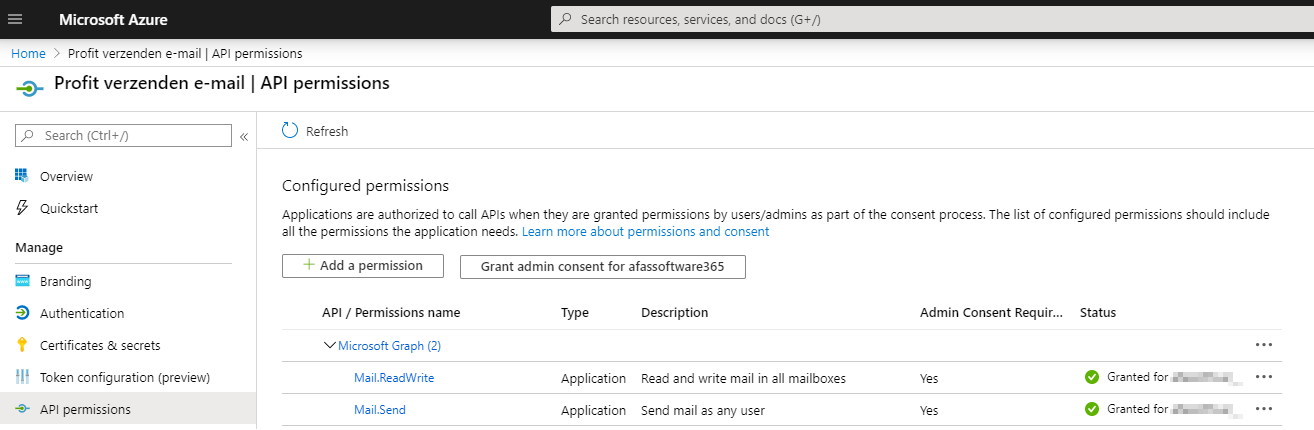Click Application type in Mail.Send row
The height and width of the screenshot is (430, 1314).
[593, 411]
